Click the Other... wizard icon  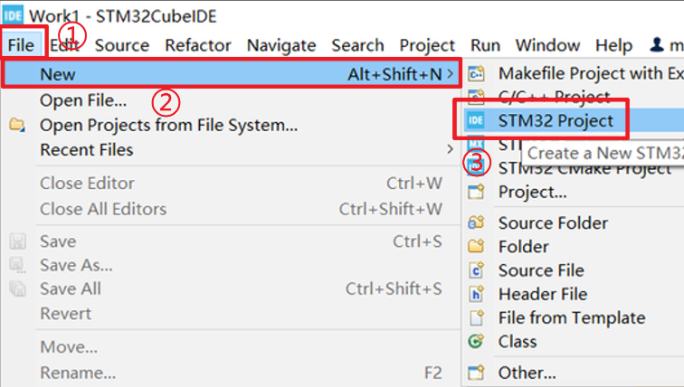click(x=476, y=373)
